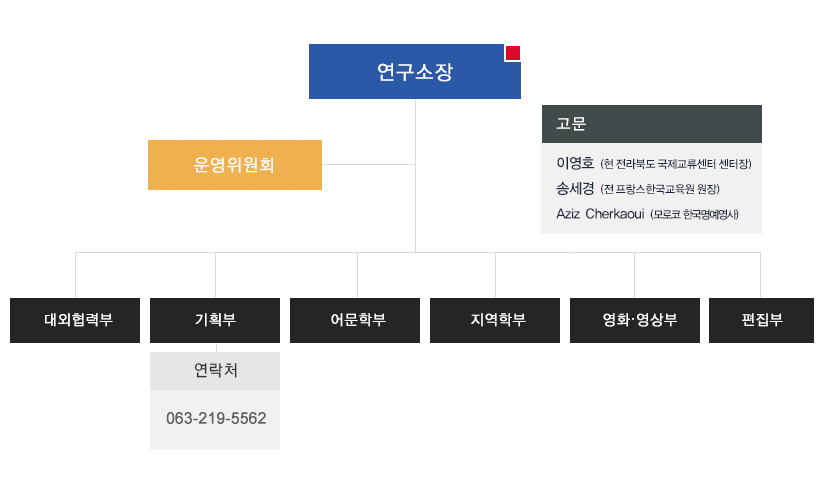Click the grey contact box below 연락처

(215, 419)
